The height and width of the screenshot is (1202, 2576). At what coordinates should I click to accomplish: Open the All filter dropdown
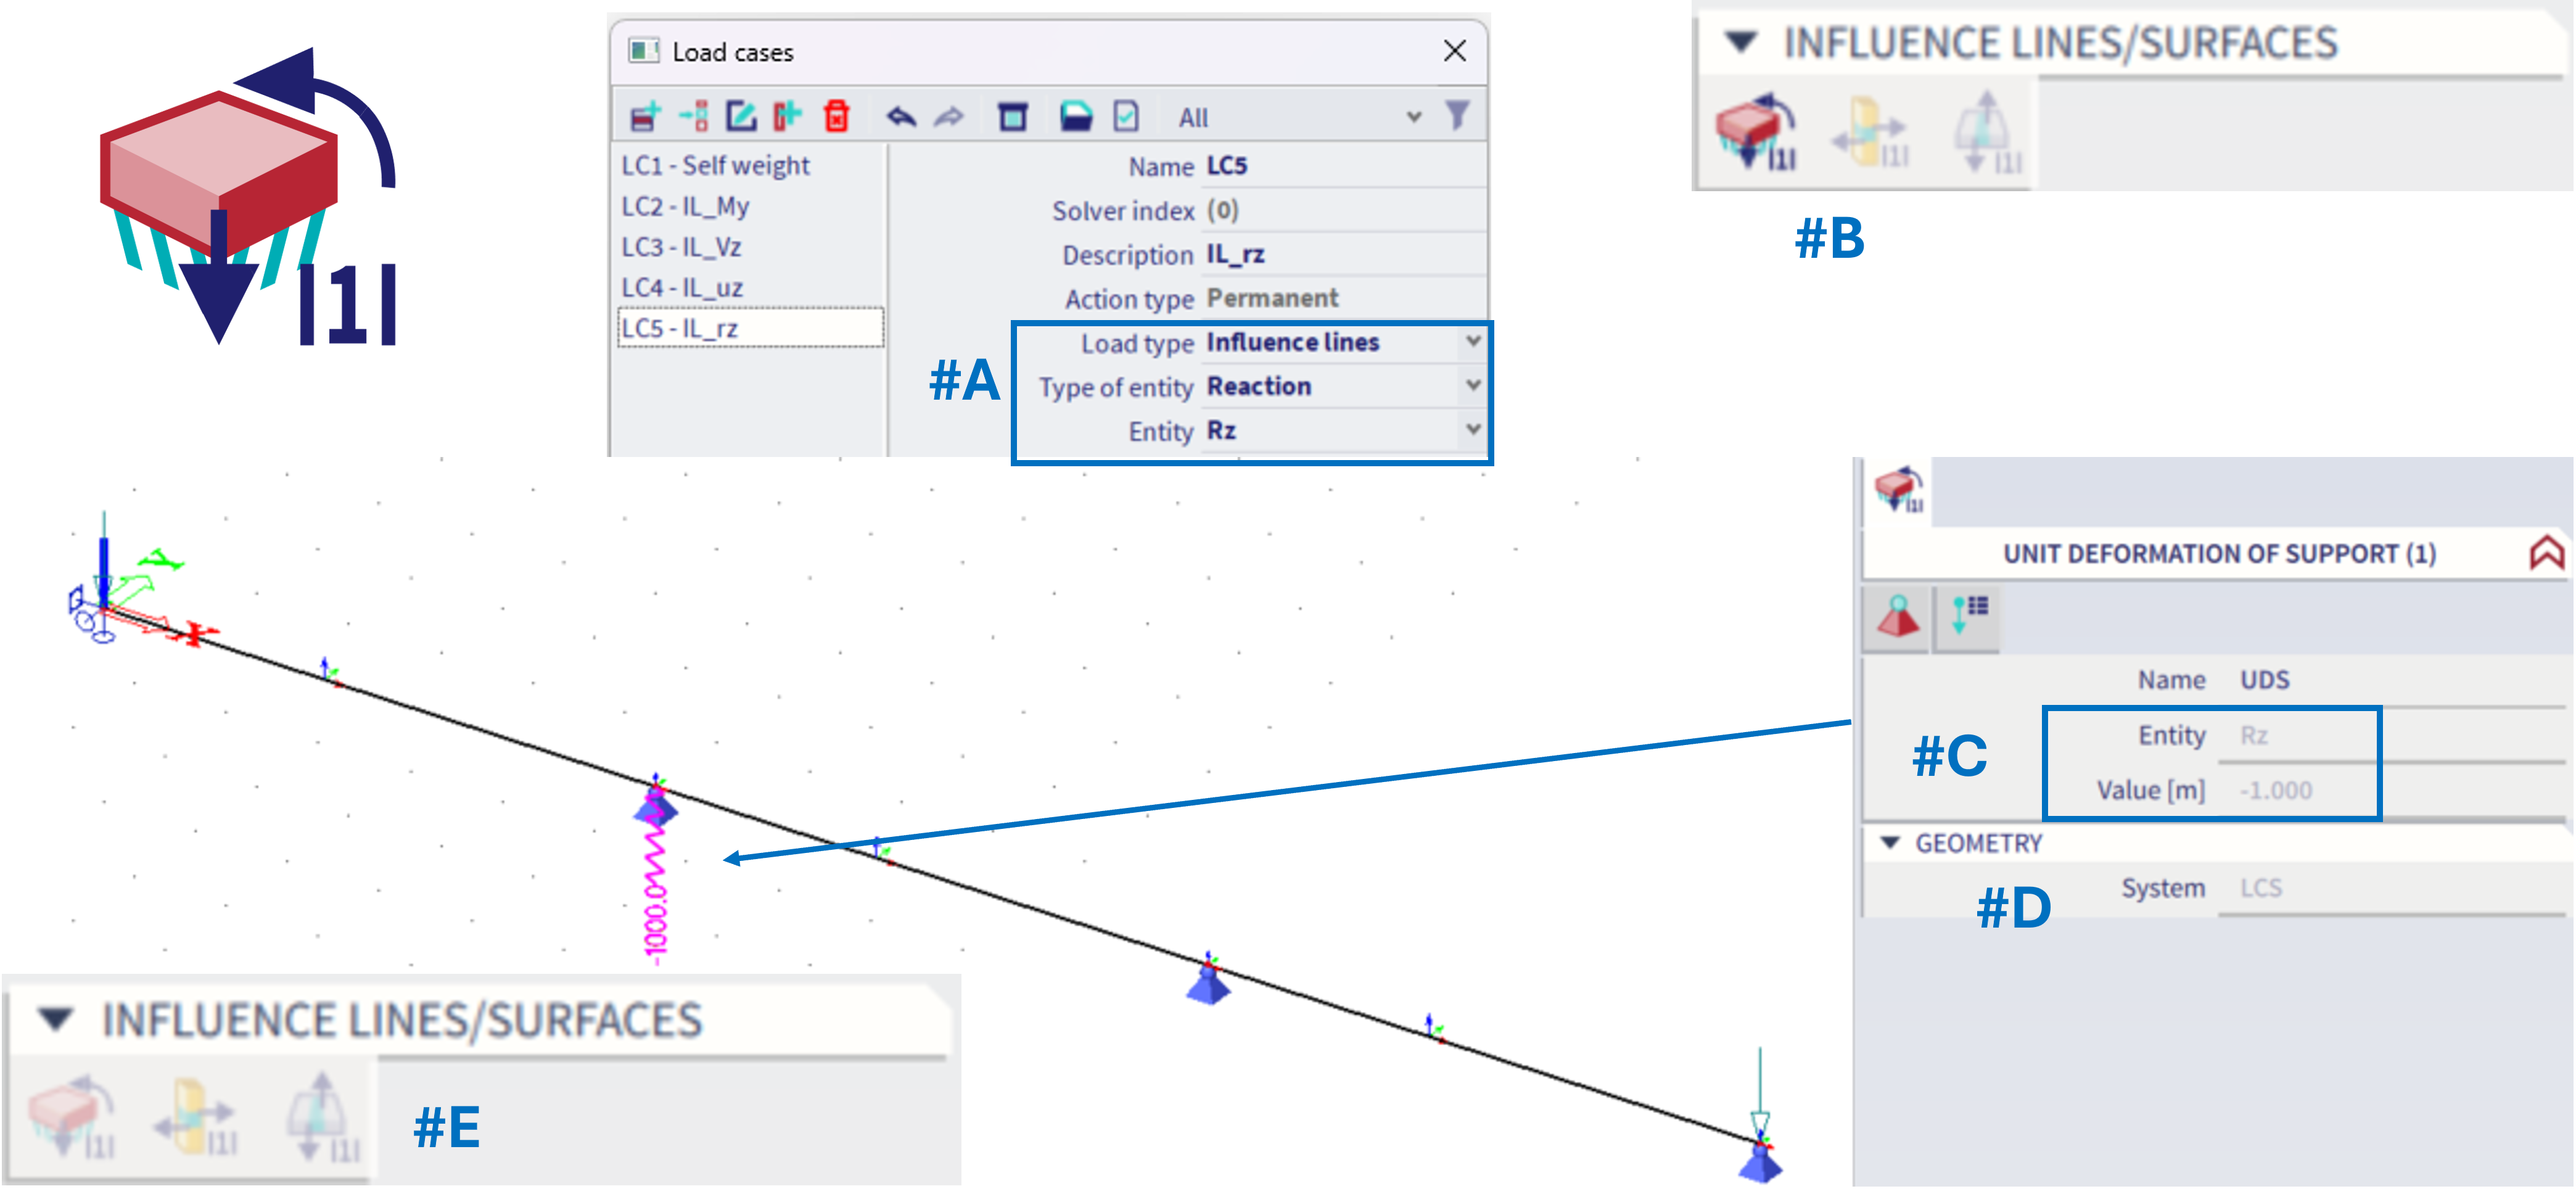1413,117
